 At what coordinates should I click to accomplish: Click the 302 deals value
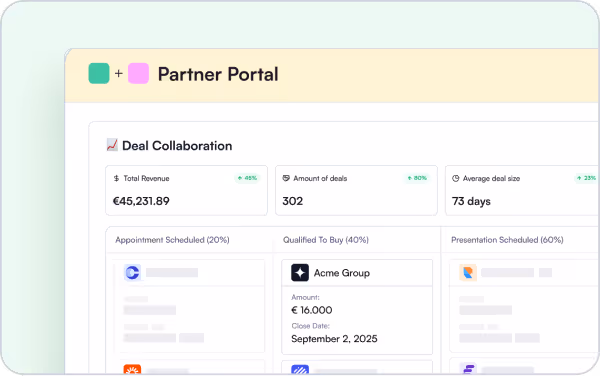point(293,201)
